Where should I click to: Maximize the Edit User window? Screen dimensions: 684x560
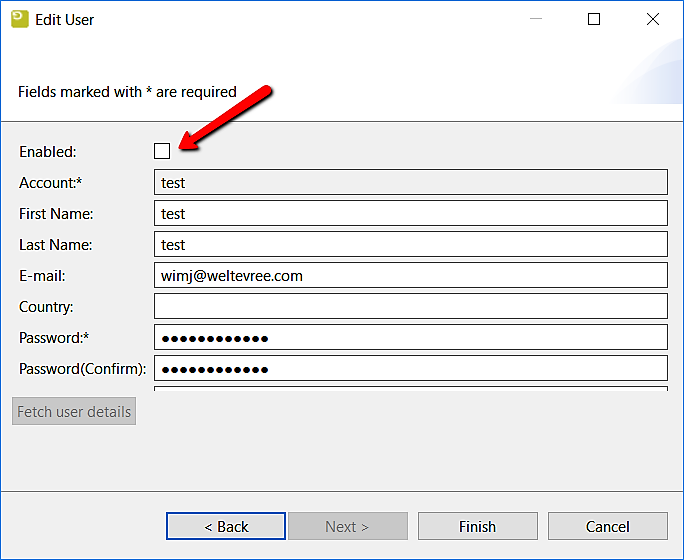[594, 19]
